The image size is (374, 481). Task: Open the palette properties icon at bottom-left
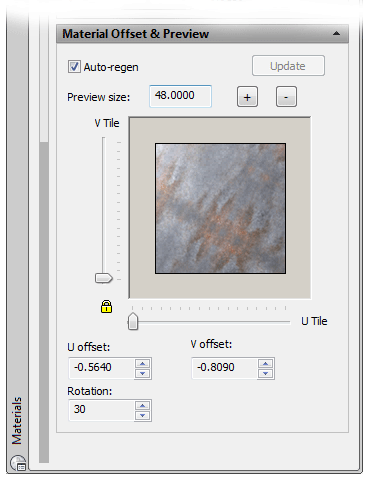click(18, 463)
